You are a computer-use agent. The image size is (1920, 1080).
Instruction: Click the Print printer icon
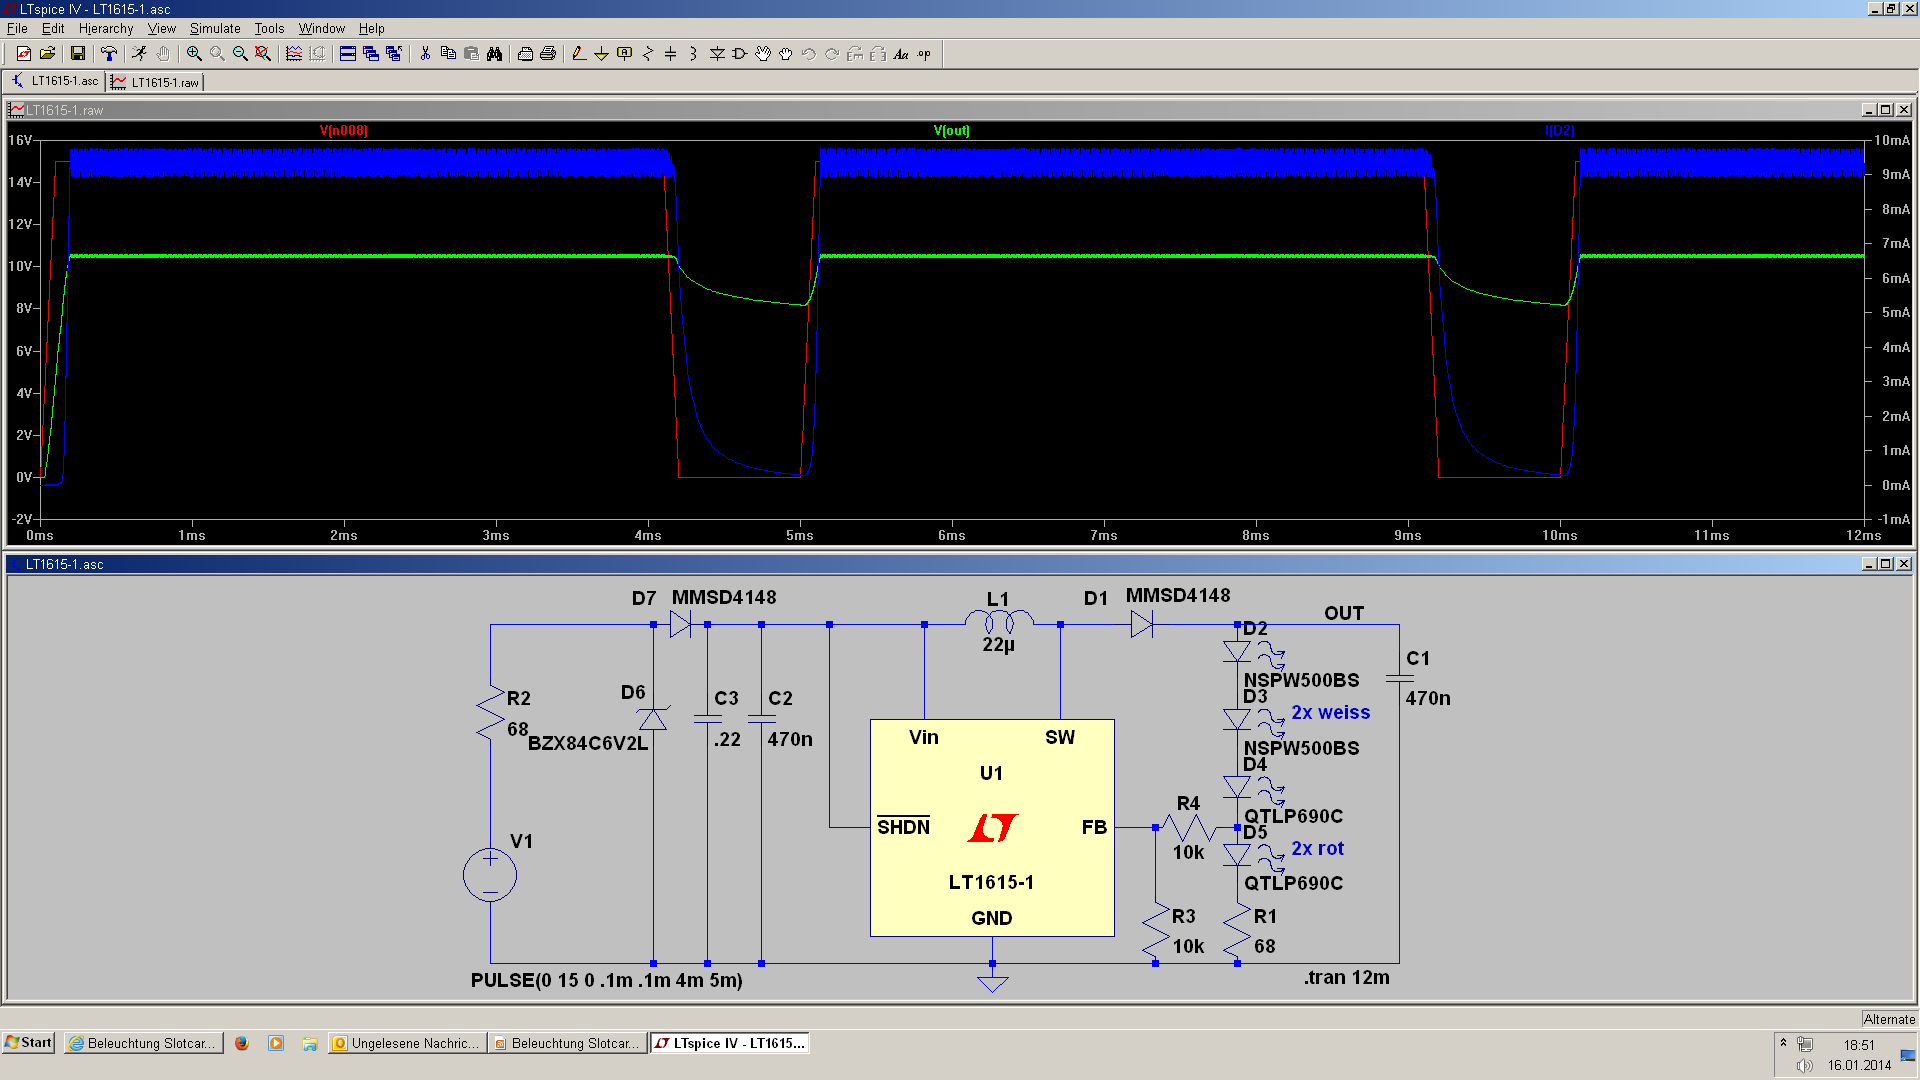point(548,54)
